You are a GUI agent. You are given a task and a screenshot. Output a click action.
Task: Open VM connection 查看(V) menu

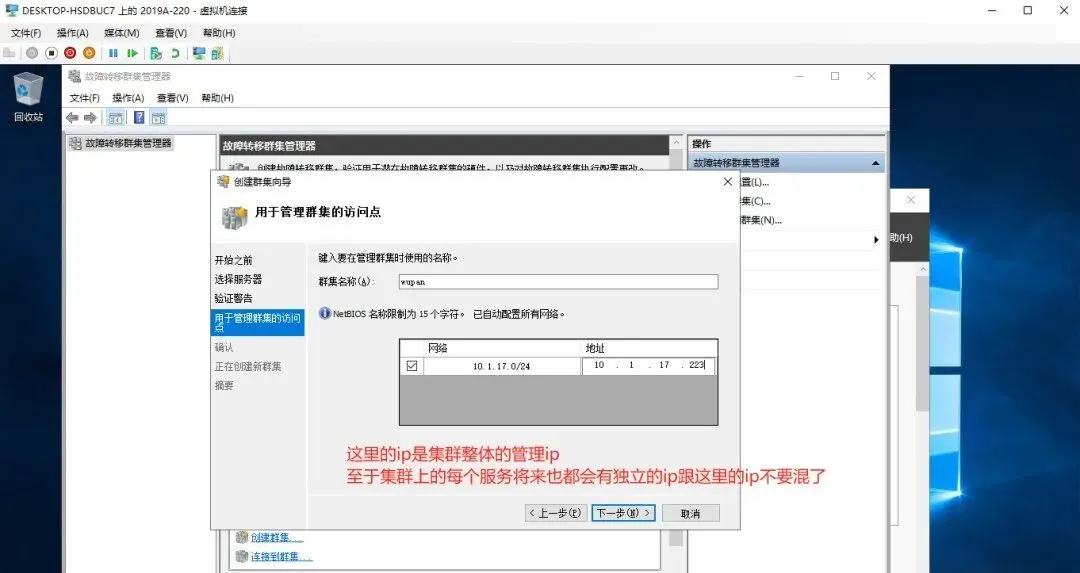171,33
